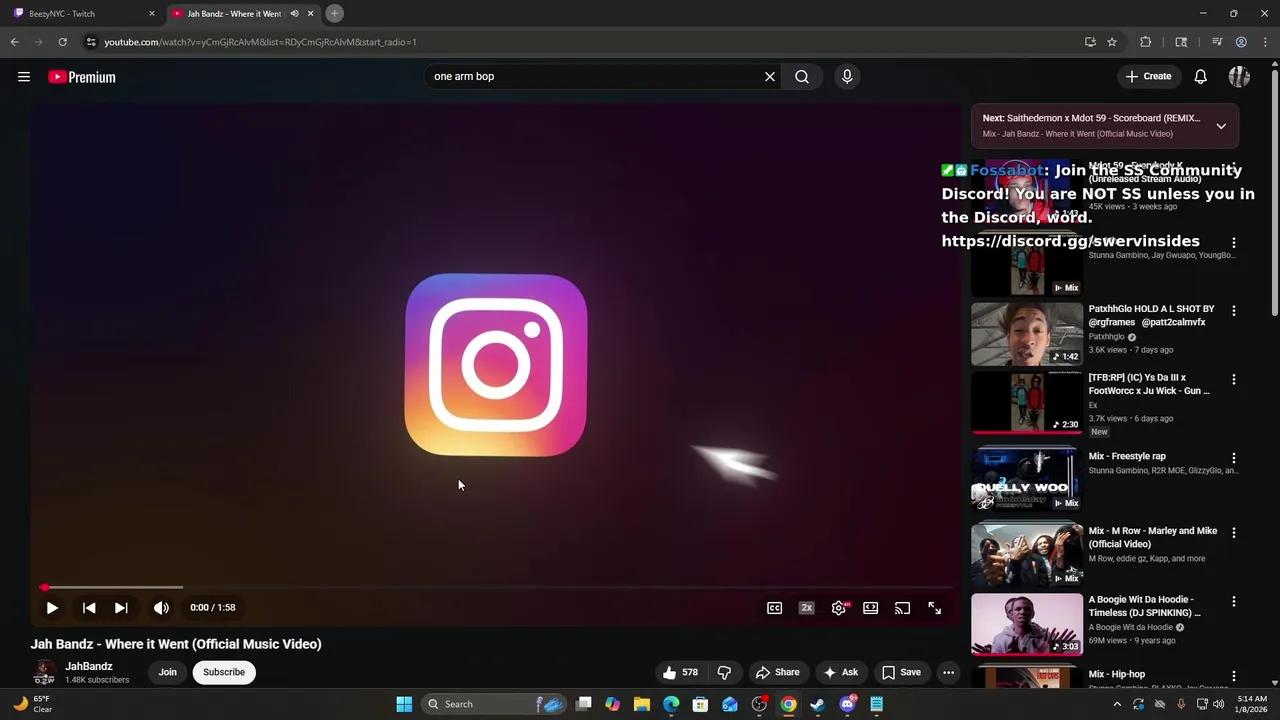Open more actions below the video
Image resolution: width=1280 pixels, height=720 pixels.
pyautogui.click(x=948, y=672)
